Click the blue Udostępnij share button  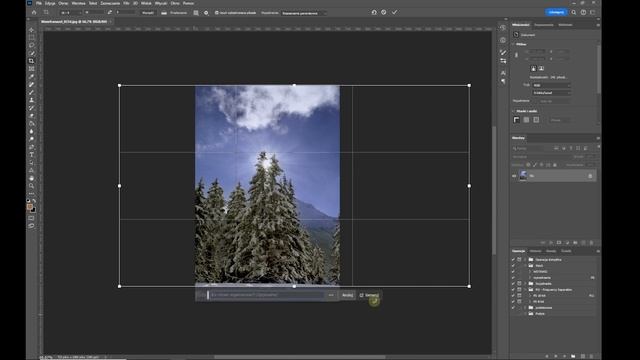pos(556,12)
